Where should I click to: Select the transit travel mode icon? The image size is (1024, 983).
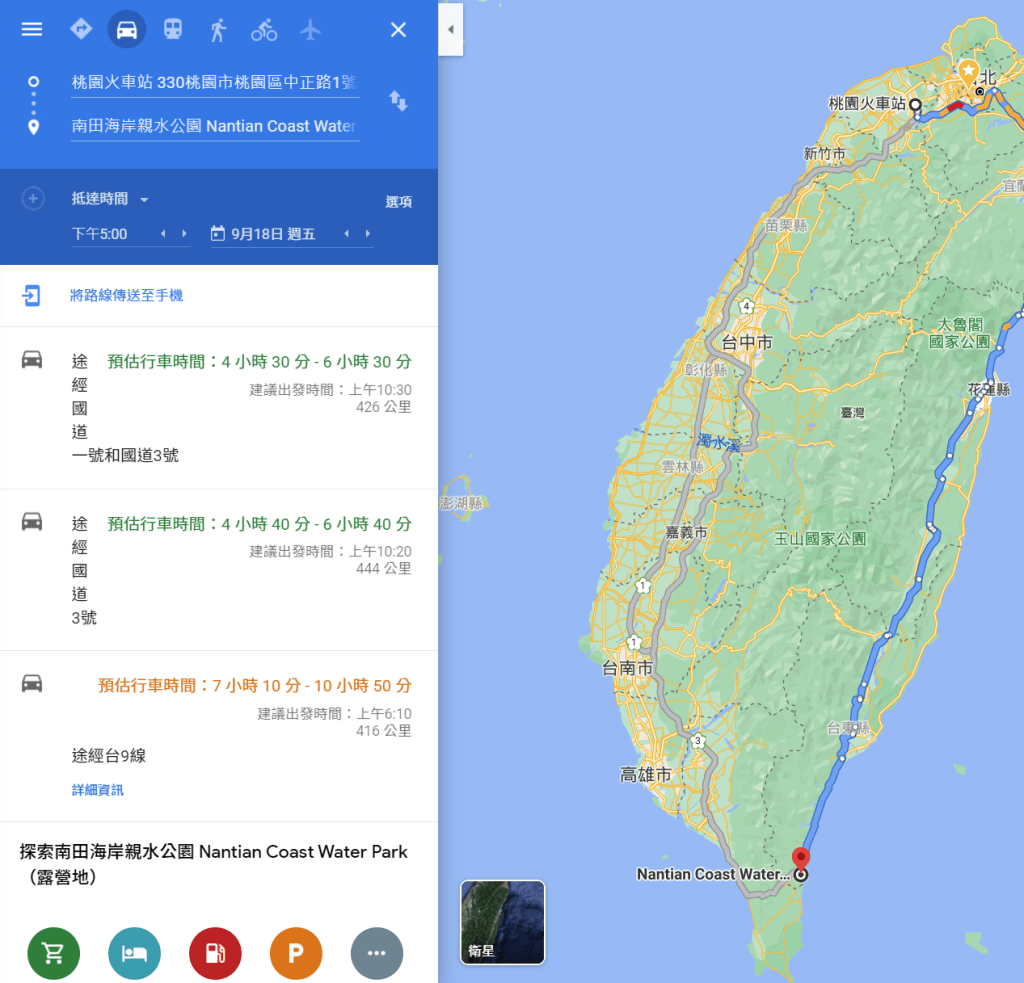pyautogui.click(x=173, y=29)
